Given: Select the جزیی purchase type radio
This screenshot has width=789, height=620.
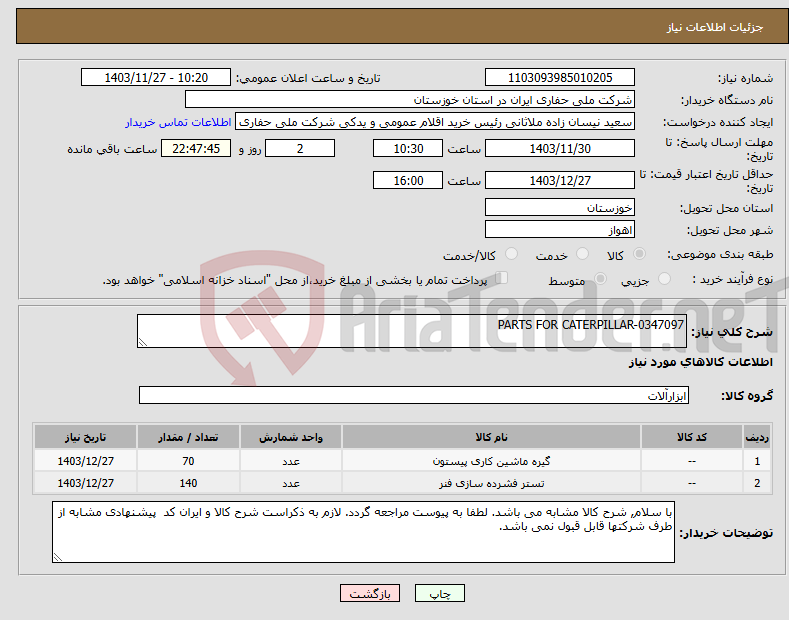Looking at the screenshot, I should (x=664, y=279).
